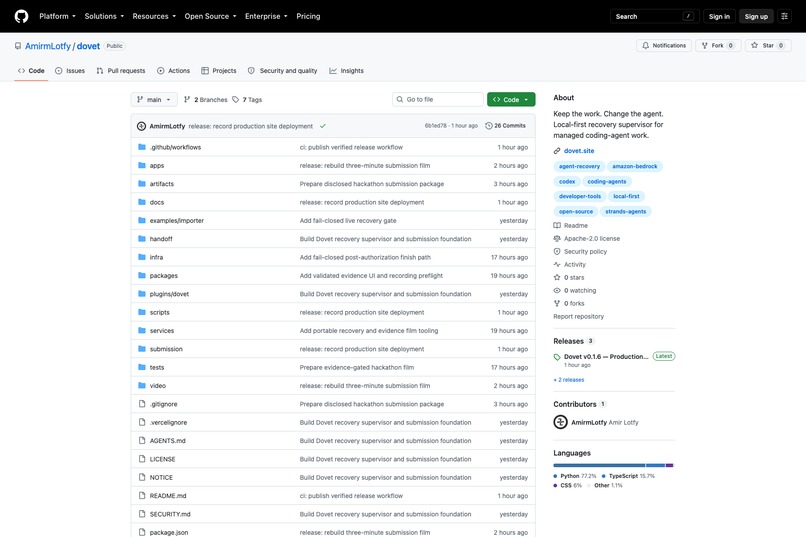Switch to the Pull requests tab
Viewport: 806px width, 537px height.
pyautogui.click(x=121, y=71)
